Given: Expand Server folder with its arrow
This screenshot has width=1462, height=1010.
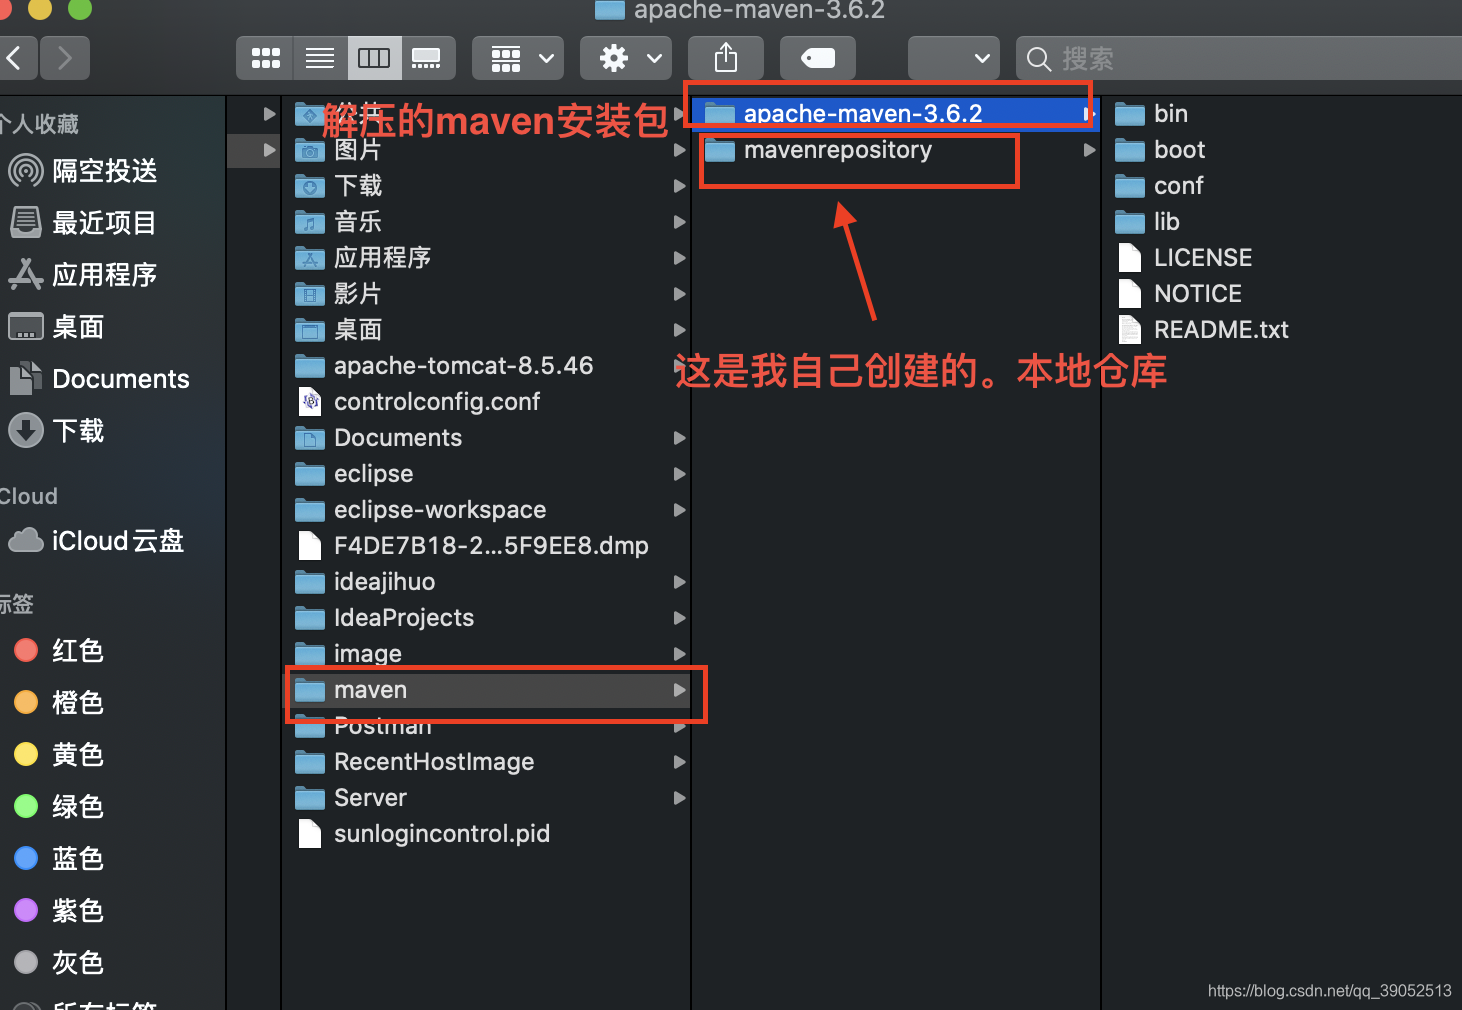Looking at the screenshot, I should 679,798.
